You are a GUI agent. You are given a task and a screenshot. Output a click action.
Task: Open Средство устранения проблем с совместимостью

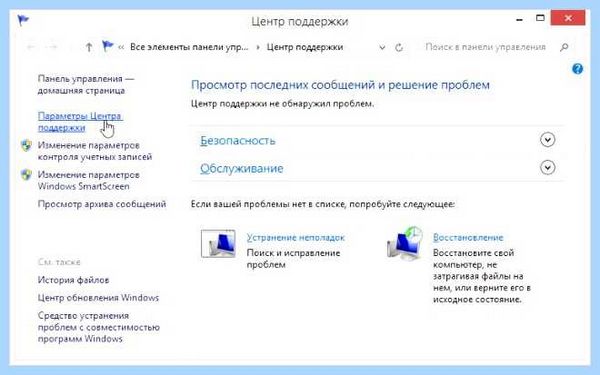98,327
